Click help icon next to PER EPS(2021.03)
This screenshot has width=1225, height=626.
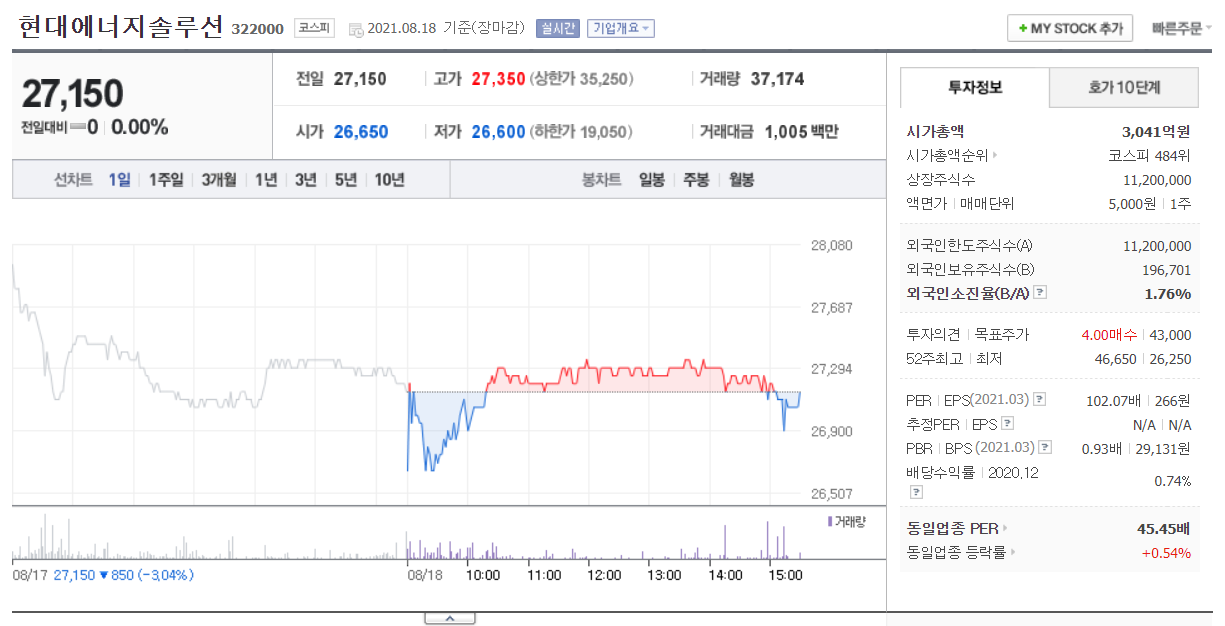[x=1040, y=400]
